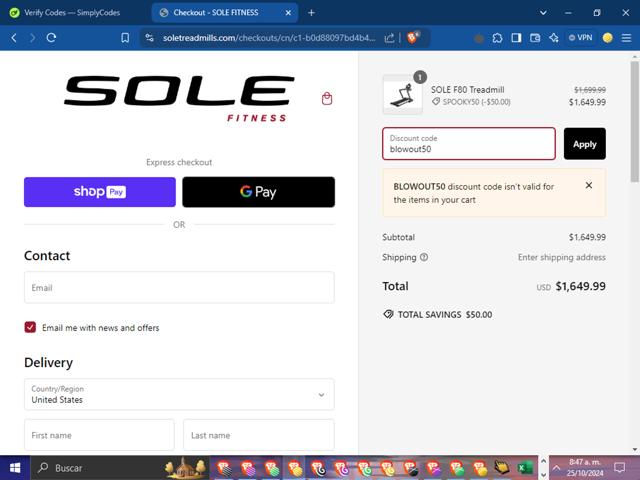Open the hand cursor app in taskbar
The height and width of the screenshot is (480, 640).
(502, 468)
